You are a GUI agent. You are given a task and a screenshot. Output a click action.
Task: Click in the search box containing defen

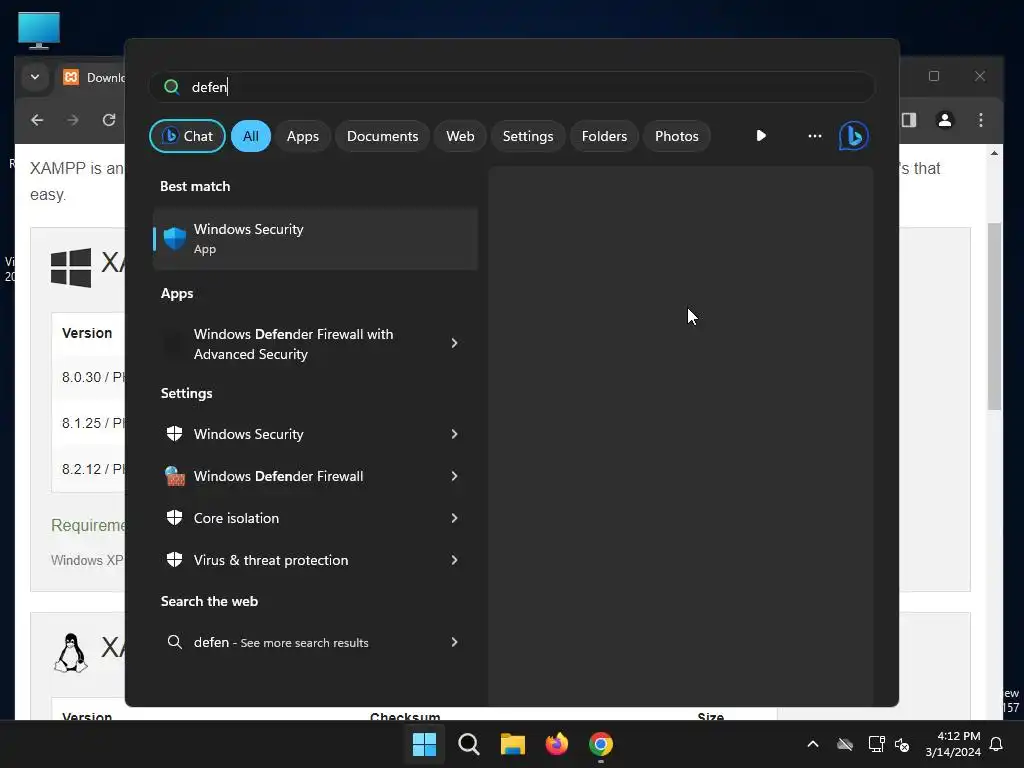pyautogui.click(x=511, y=87)
